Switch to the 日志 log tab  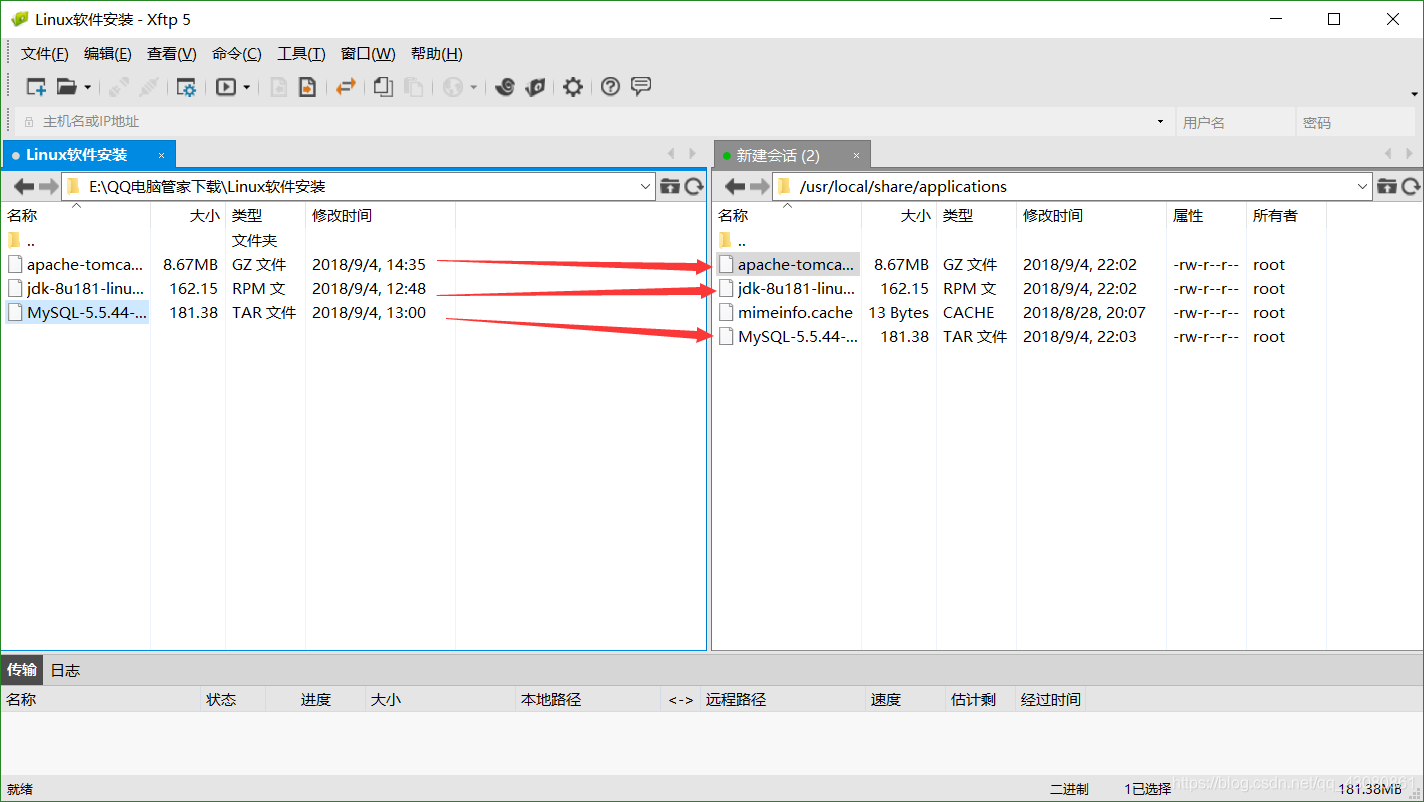coord(65,670)
